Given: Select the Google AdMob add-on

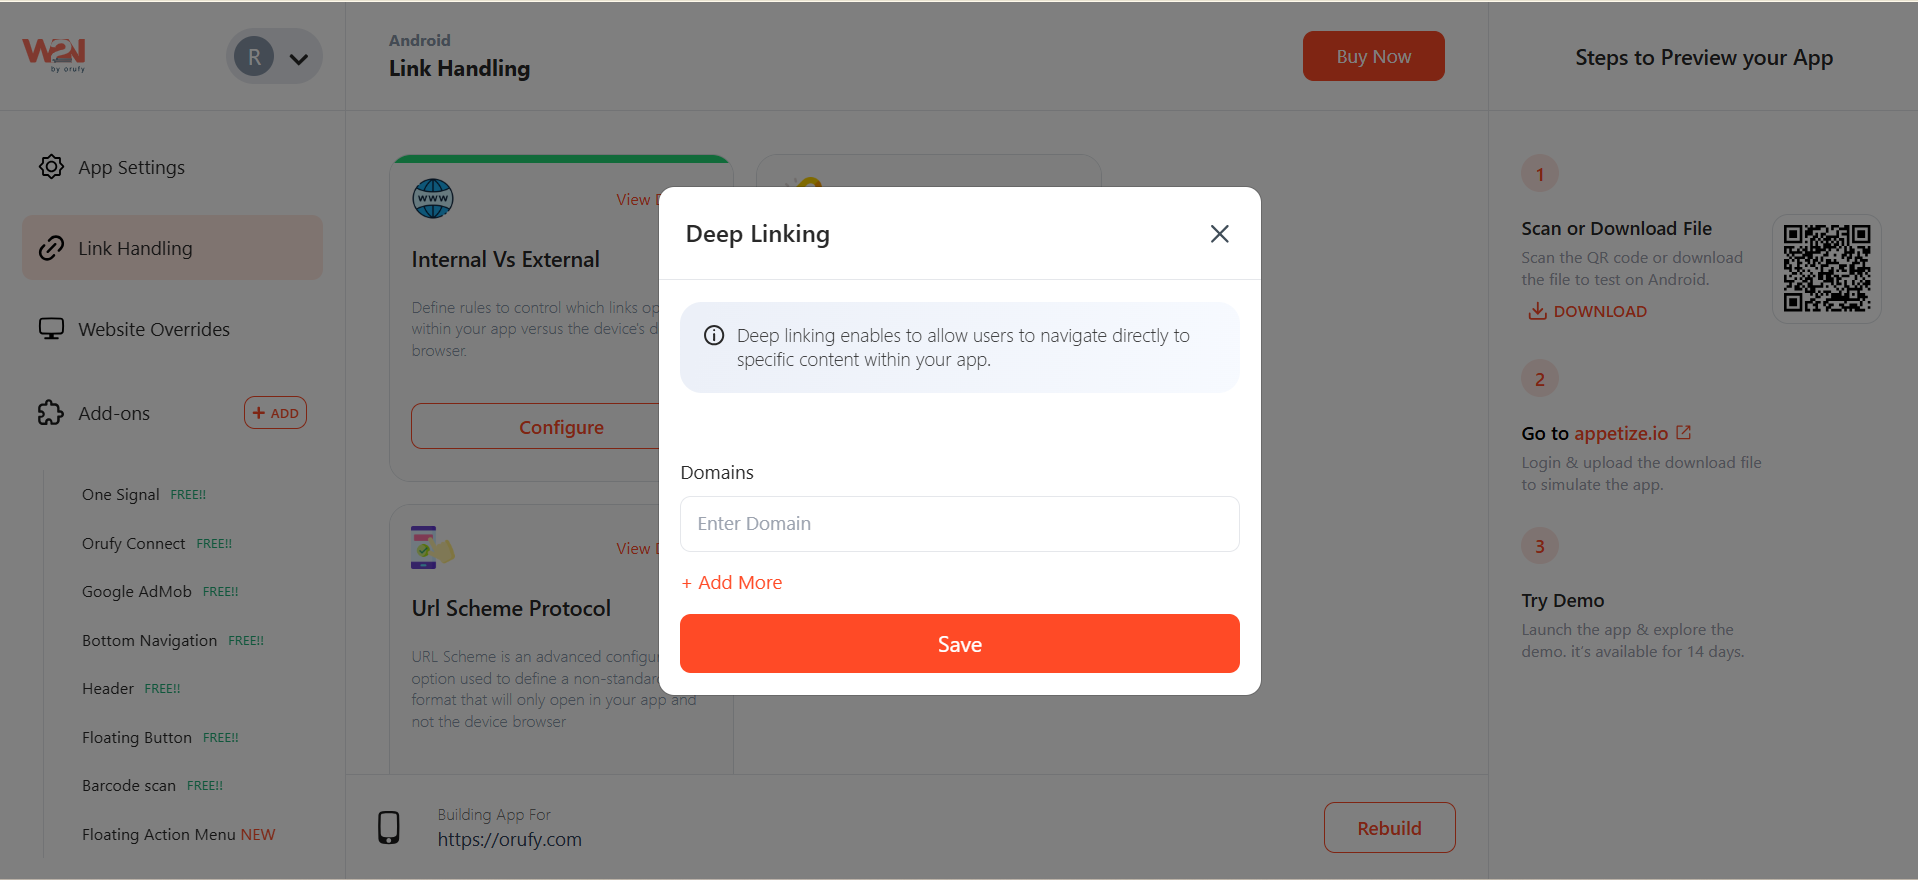Looking at the screenshot, I should click(x=137, y=591).
